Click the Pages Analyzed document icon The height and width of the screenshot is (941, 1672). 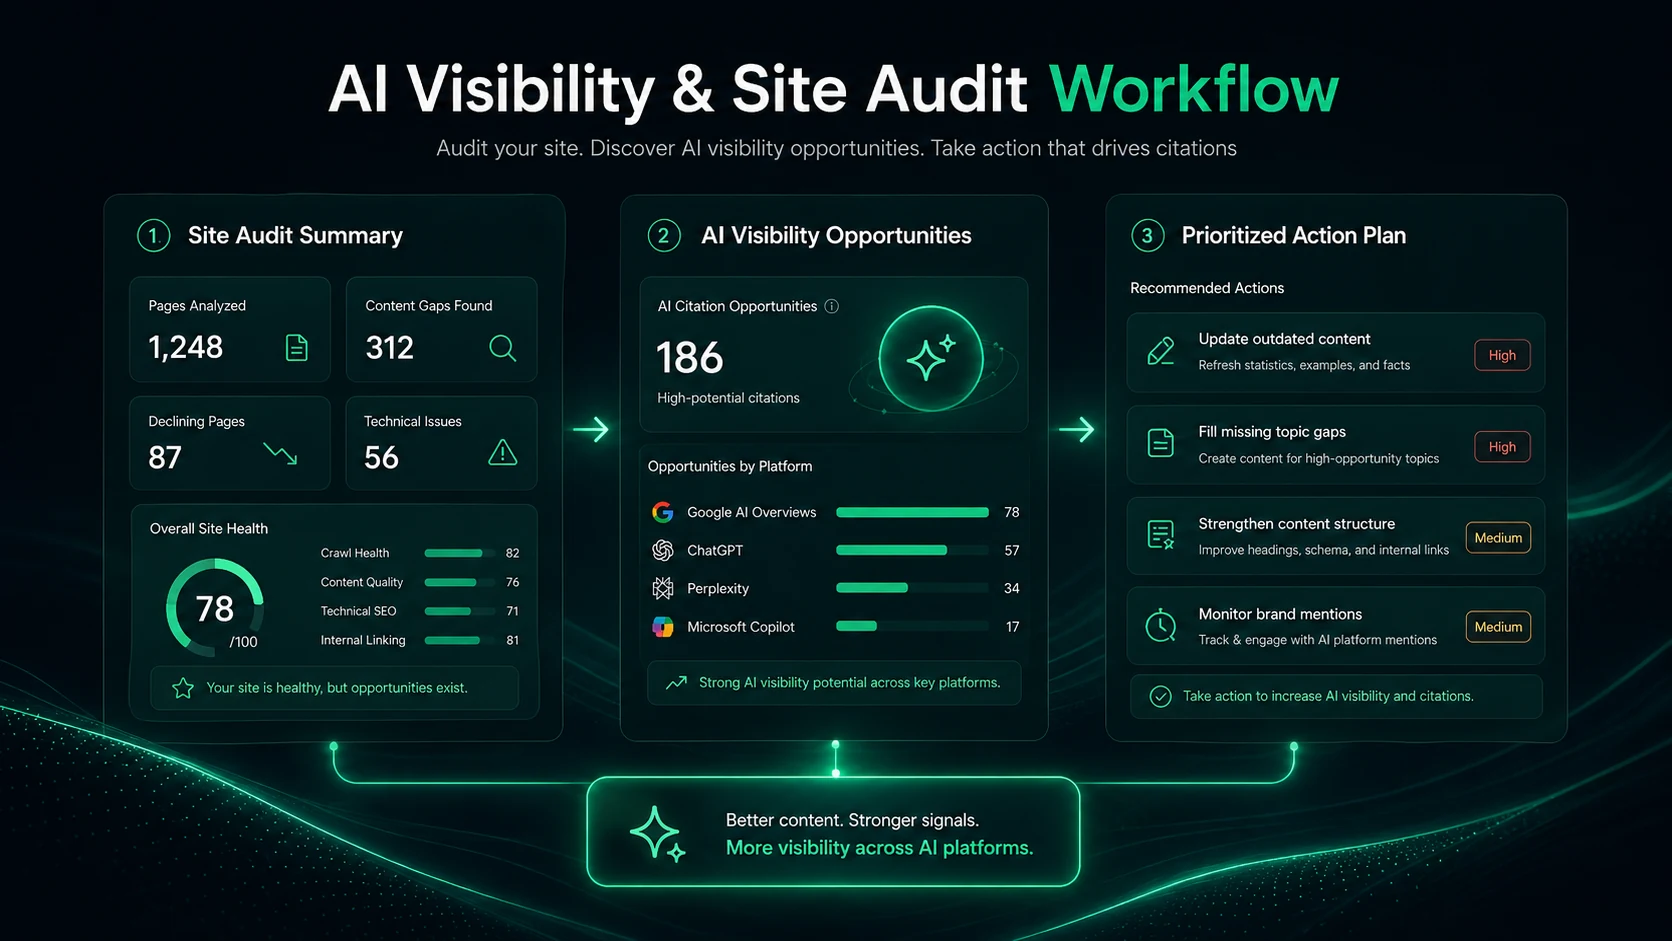pos(297,348)
